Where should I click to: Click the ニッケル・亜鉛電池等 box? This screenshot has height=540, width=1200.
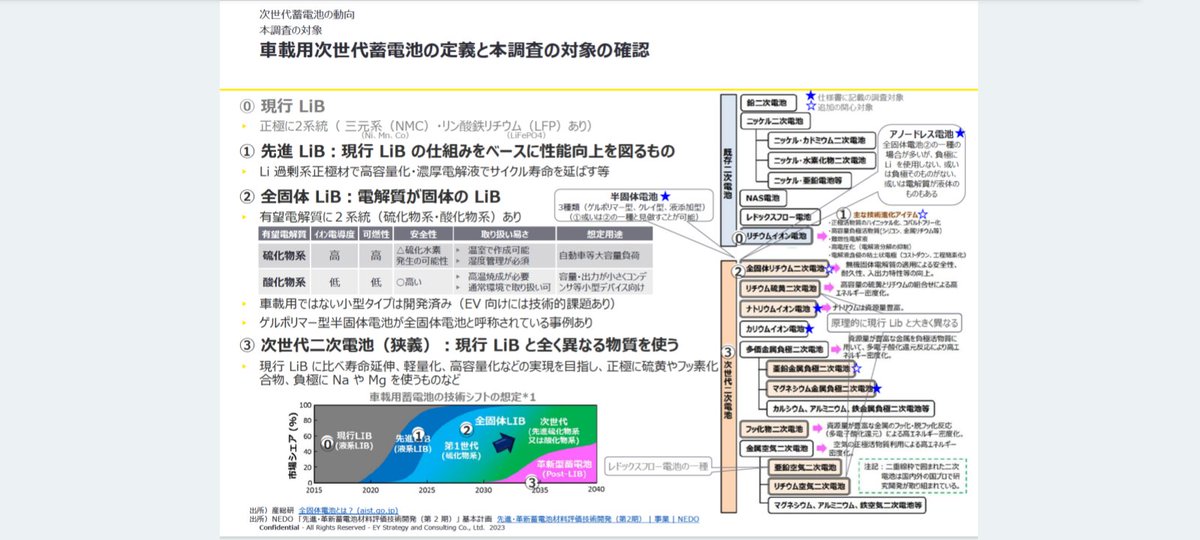(810, 180)
